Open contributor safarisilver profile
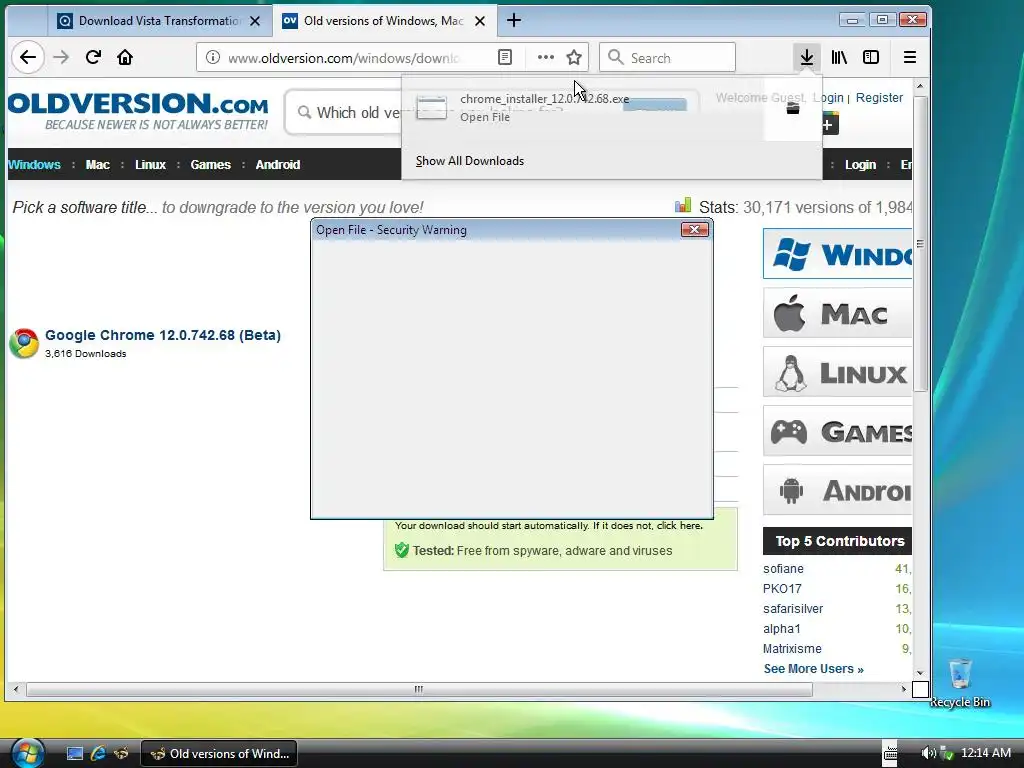This screenshot has height=768, width=1024. [x=793, y=609]
